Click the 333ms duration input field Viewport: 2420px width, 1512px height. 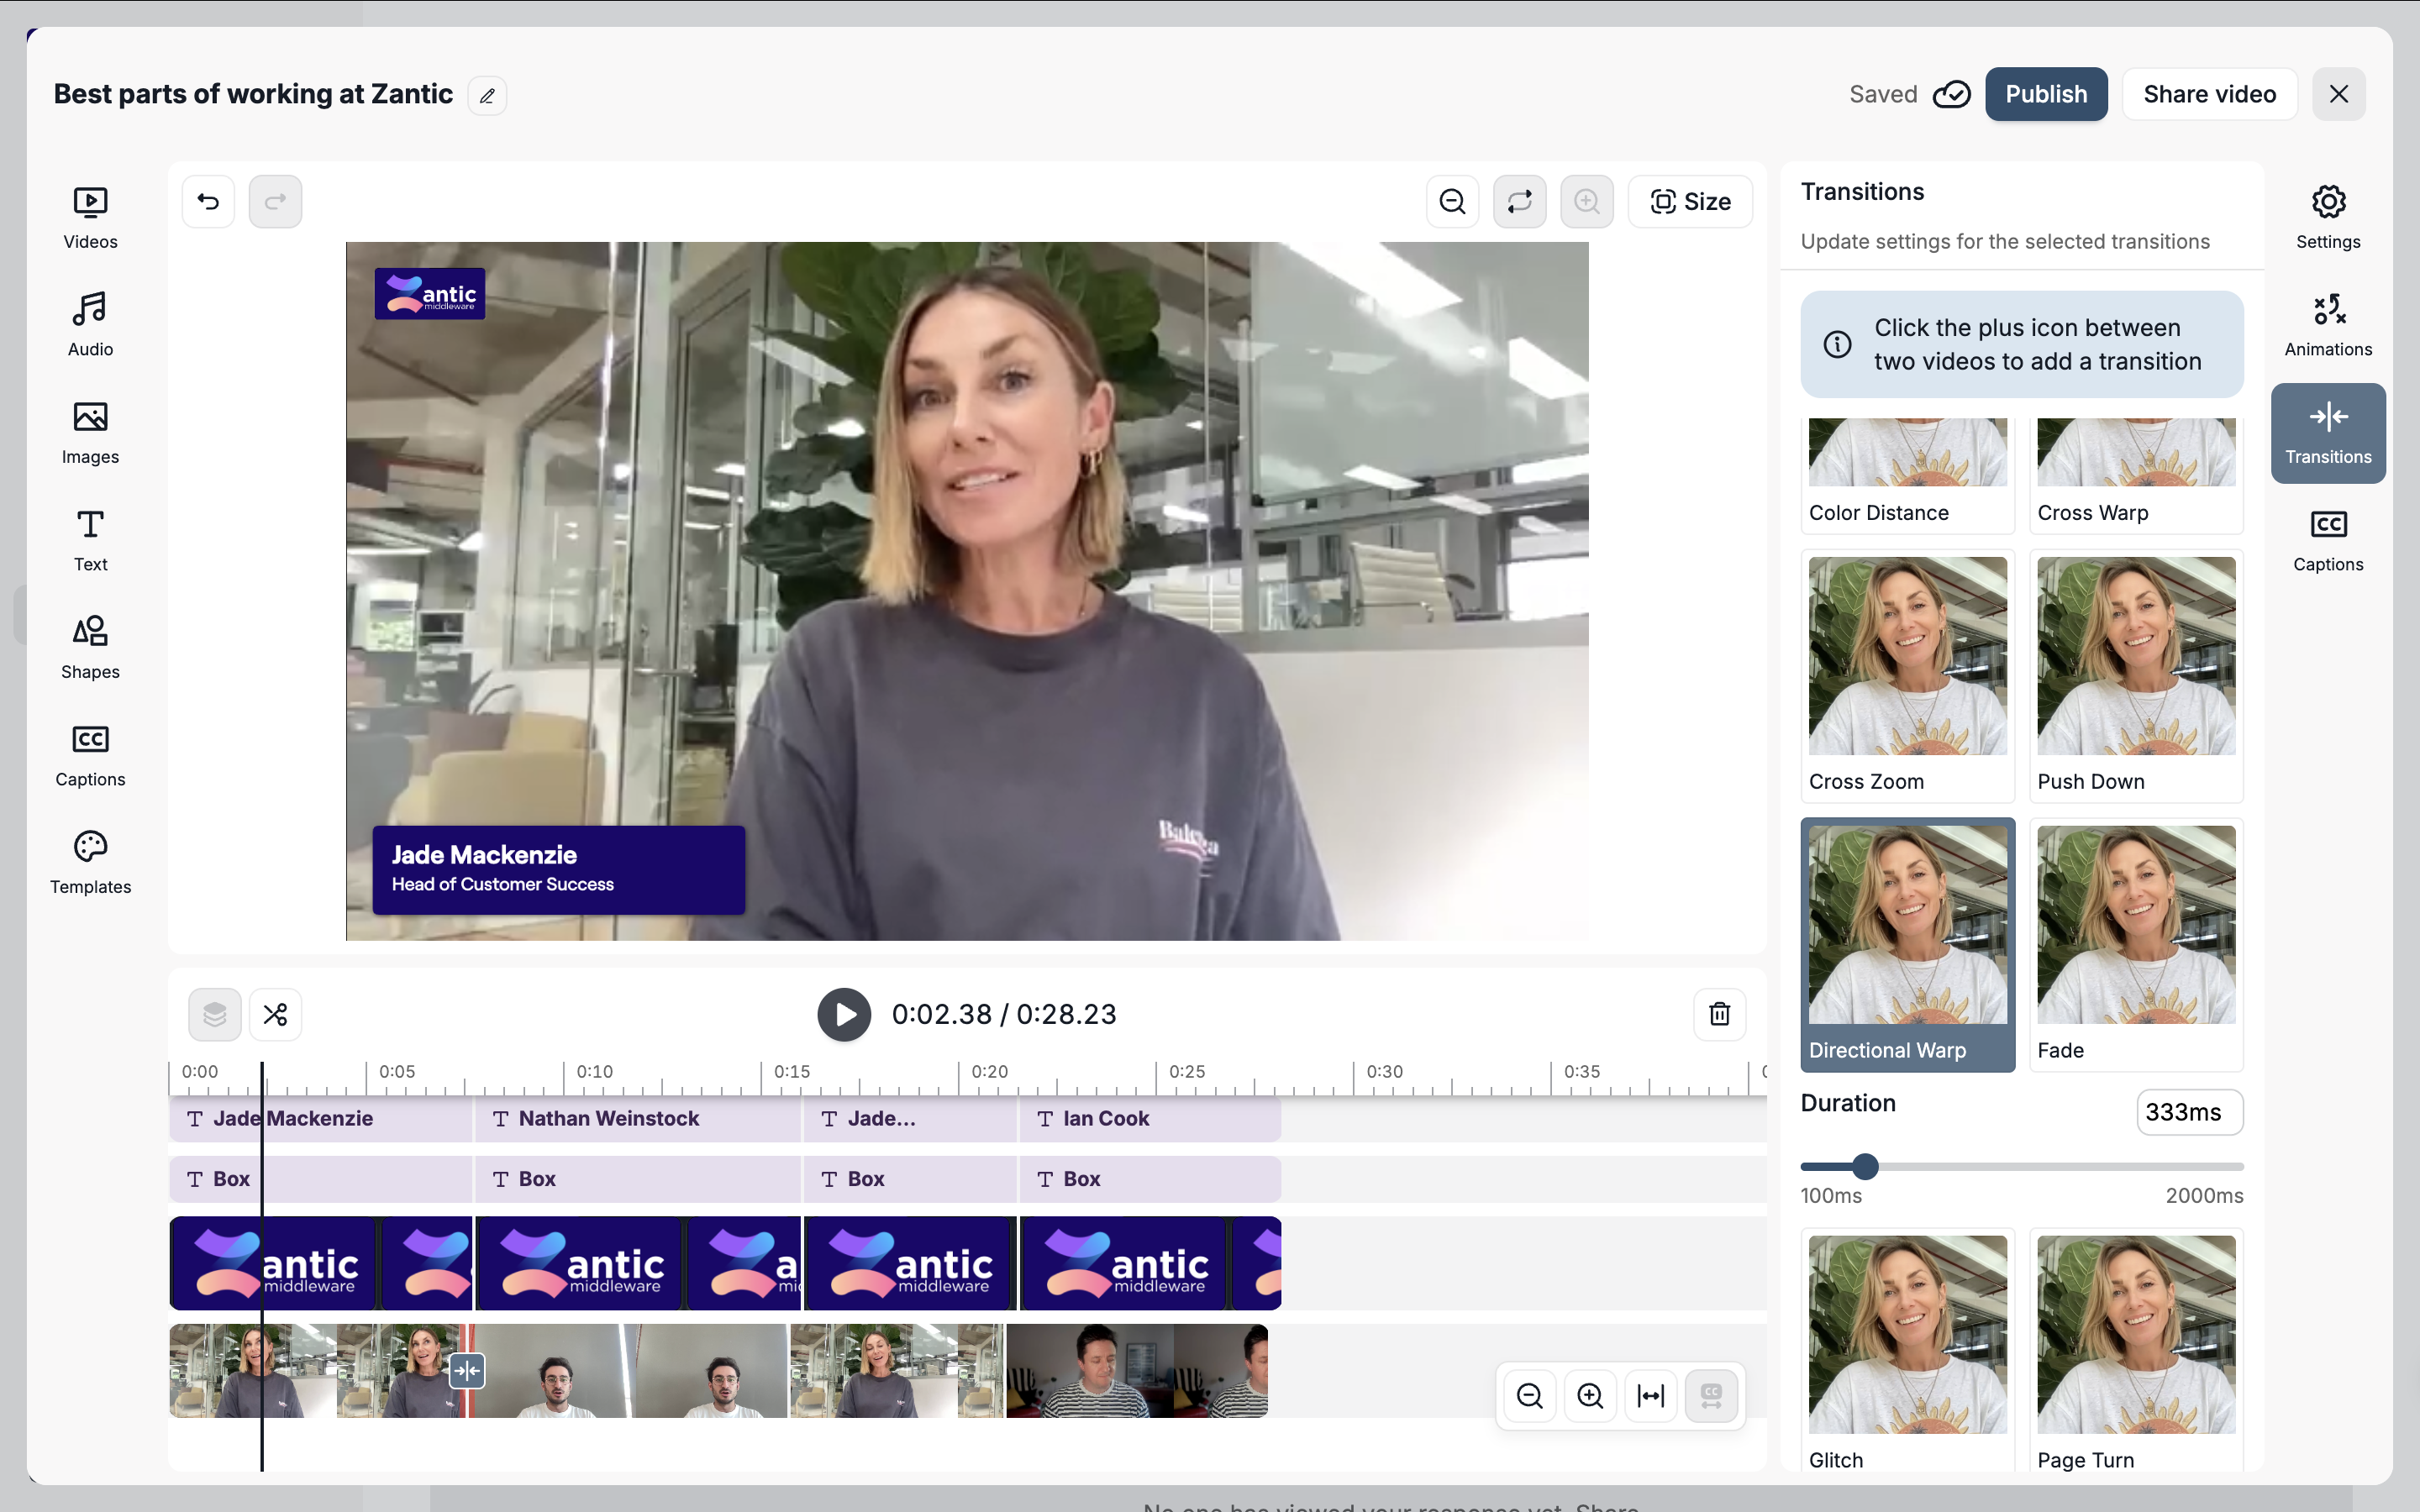(x=2189, y=1112)
